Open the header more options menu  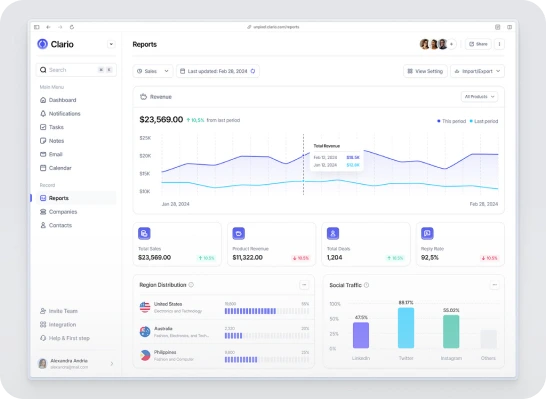pyautogui.click(x=499, y=44)
